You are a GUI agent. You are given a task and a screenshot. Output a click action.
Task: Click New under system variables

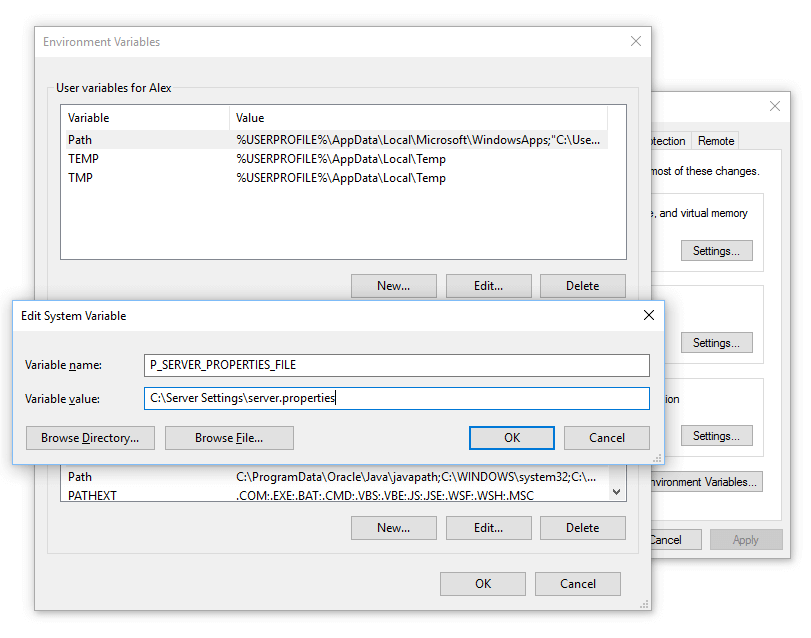pos(393,528)
